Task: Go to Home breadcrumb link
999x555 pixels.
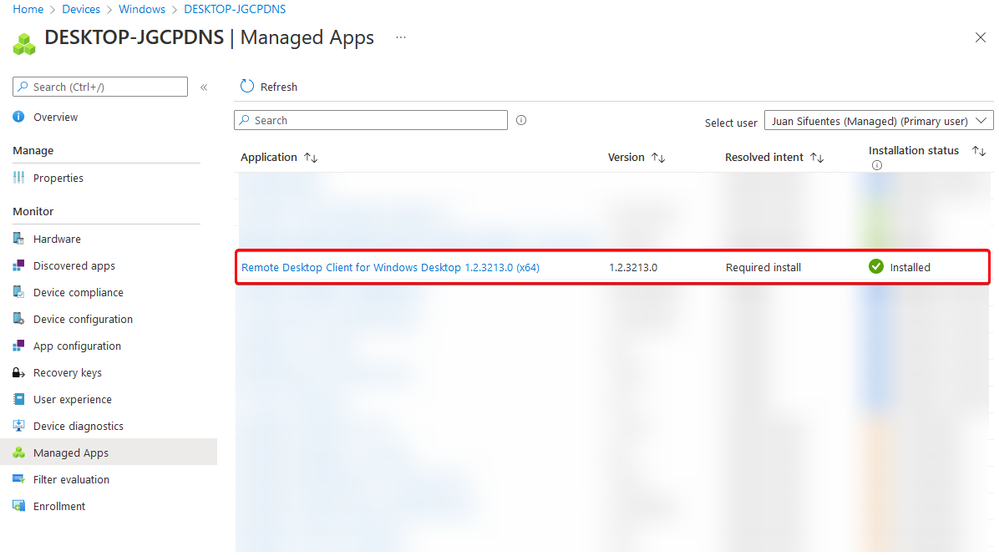Action: tap(28, 9)
